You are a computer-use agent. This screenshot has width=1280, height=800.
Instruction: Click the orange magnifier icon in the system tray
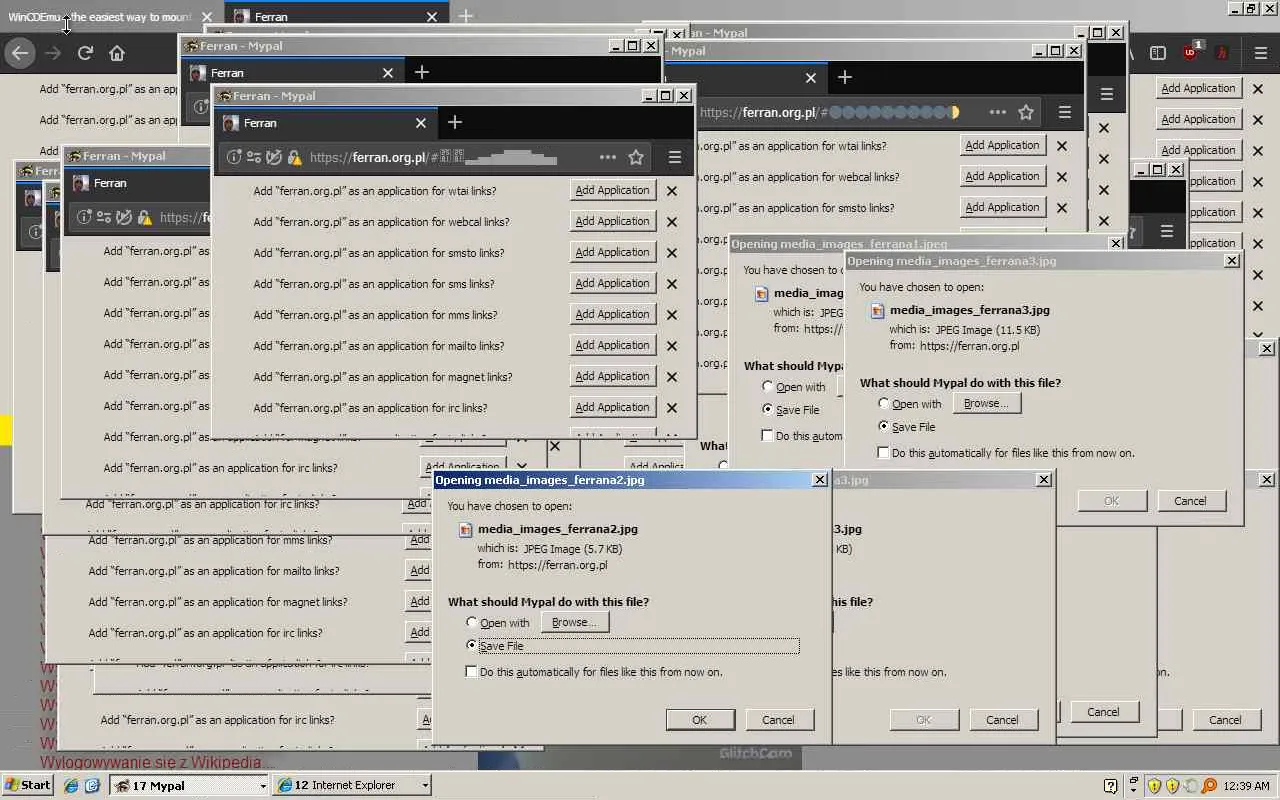(x=1210, y=785)
